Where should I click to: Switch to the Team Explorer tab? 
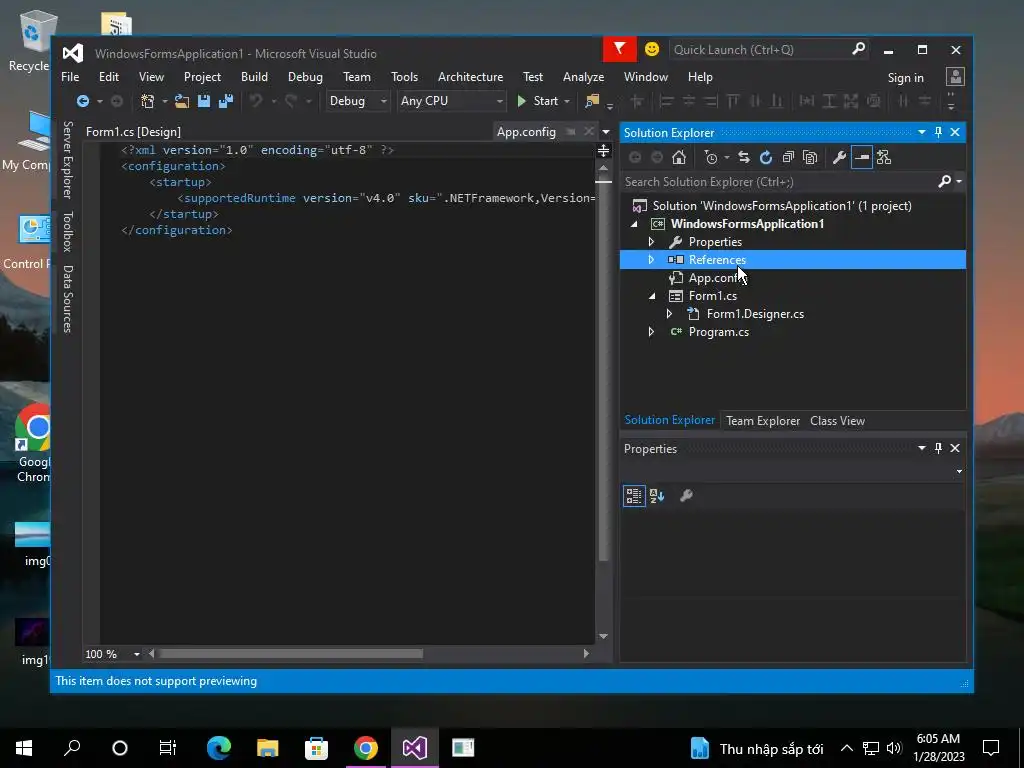tap(763, 421)
